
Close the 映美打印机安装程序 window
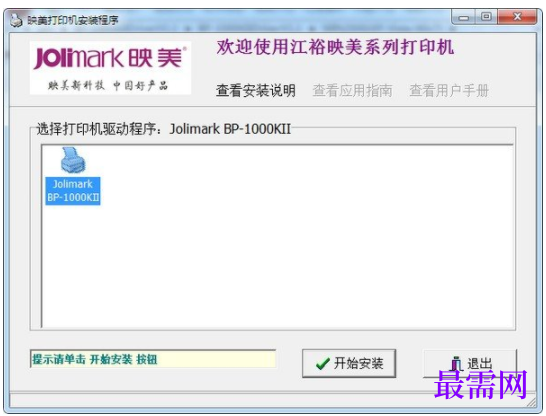coord(517,17)
